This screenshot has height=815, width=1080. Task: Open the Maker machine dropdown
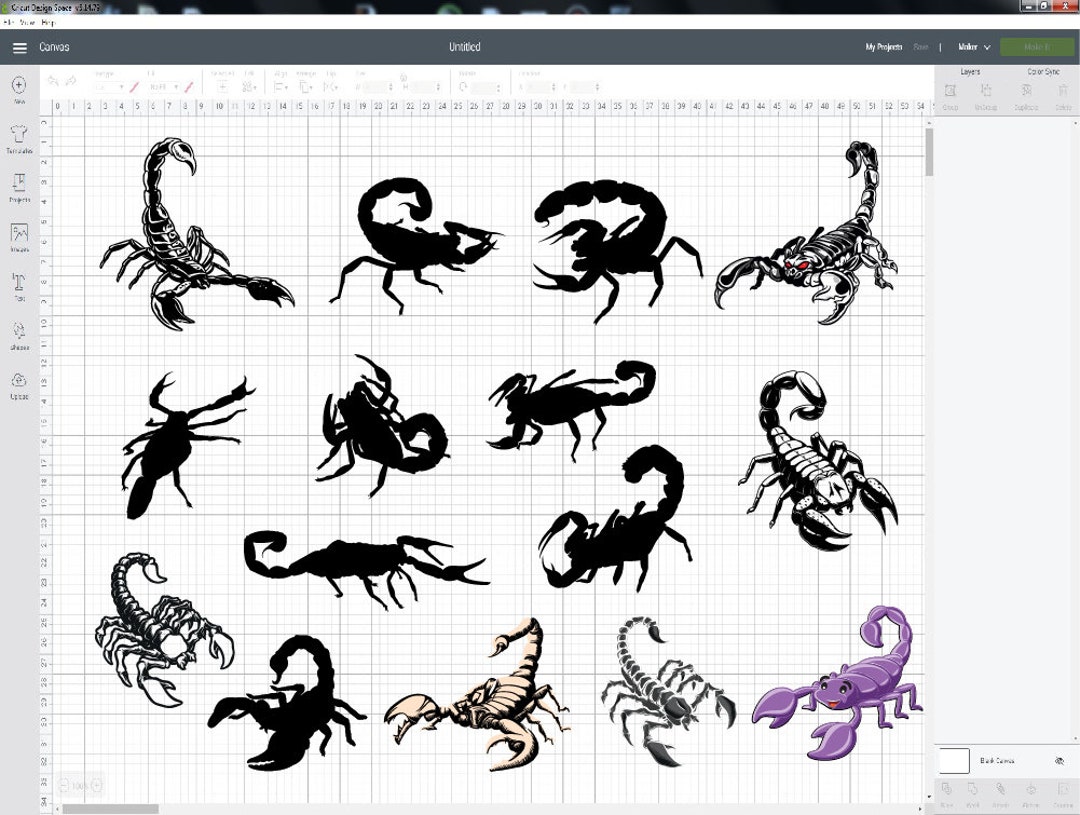[x=972, y=47]
